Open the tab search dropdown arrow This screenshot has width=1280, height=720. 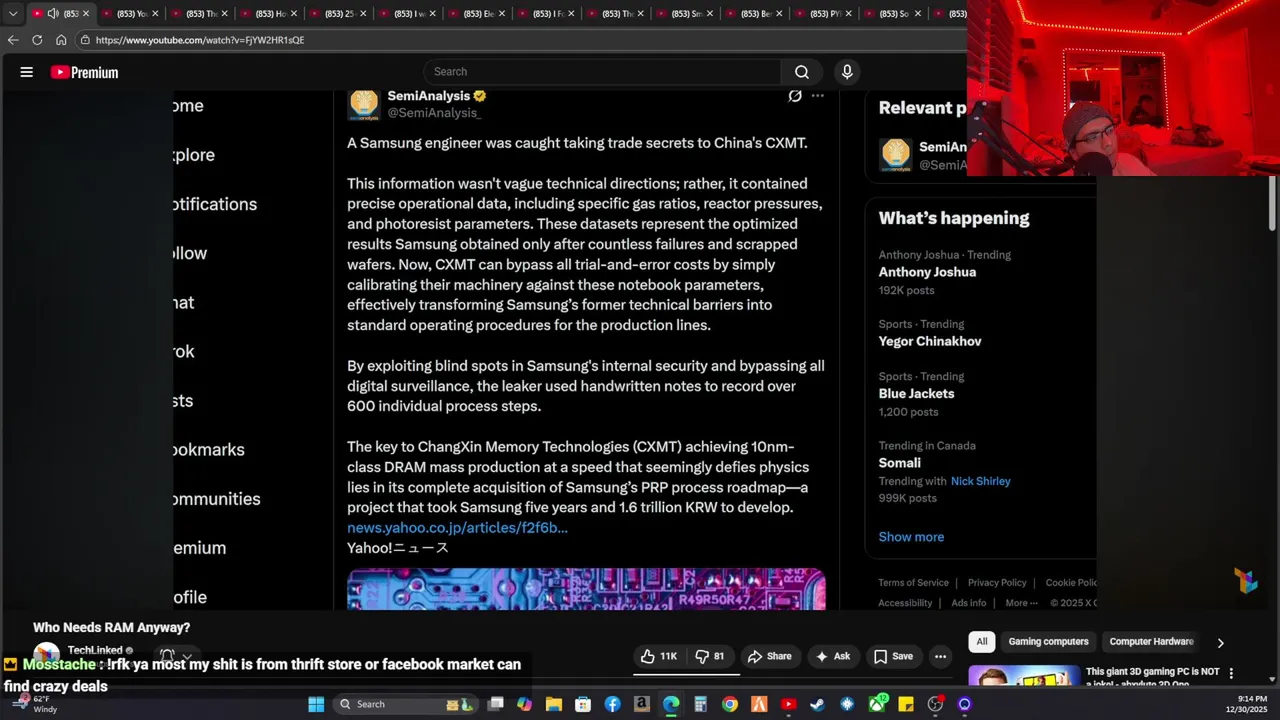13,14
